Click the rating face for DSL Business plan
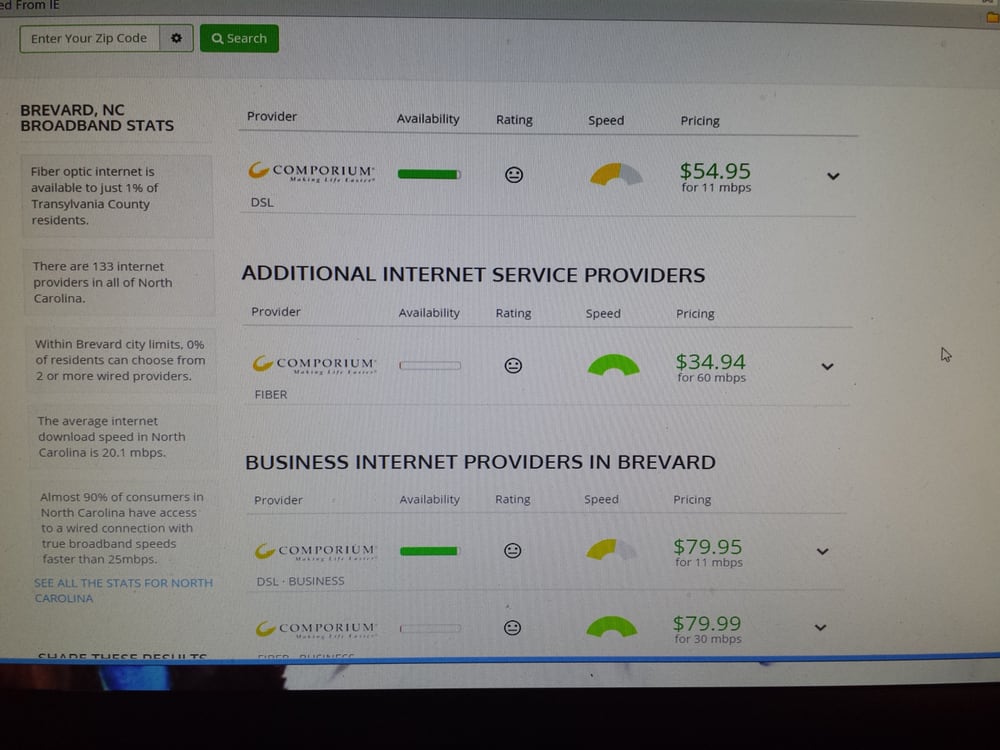1000x750 pixels. [513, 550]
